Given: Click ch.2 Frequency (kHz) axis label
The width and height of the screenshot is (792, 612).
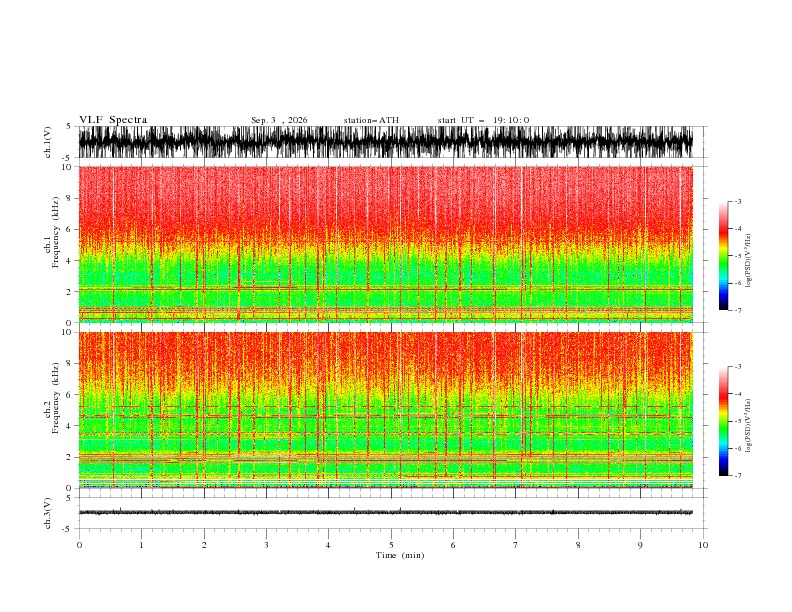Looking at the screenshot, I should point(52,410).
